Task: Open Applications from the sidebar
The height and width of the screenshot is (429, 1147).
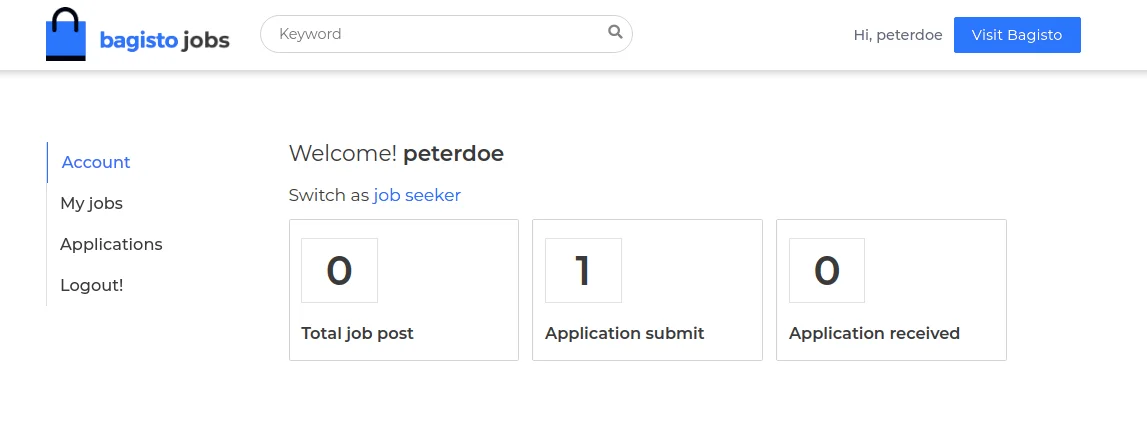Action: pyautogui.click(x=111, y=244)
